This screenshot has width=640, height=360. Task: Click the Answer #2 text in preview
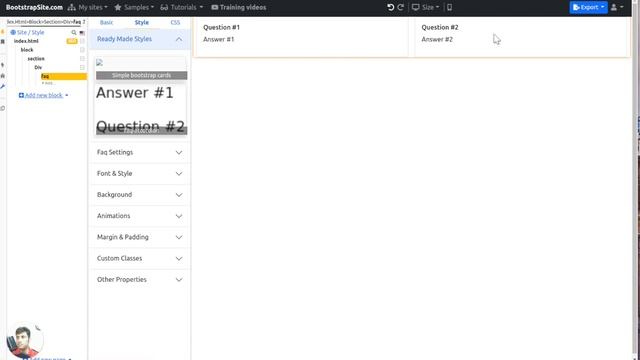point(437,39)
